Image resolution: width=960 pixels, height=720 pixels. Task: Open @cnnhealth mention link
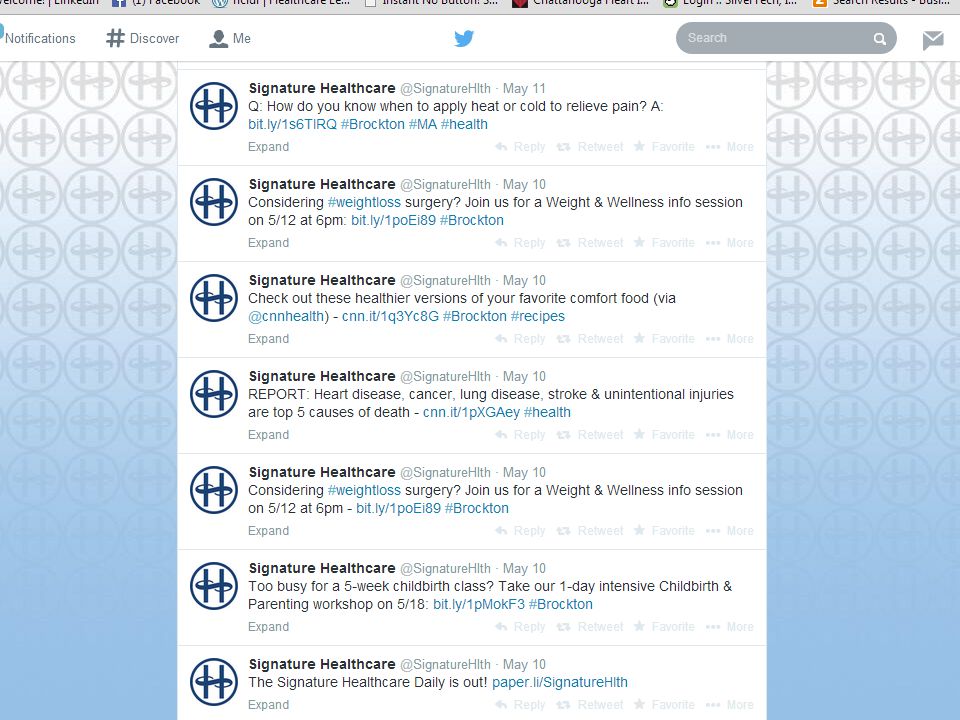tap(288, 317)
